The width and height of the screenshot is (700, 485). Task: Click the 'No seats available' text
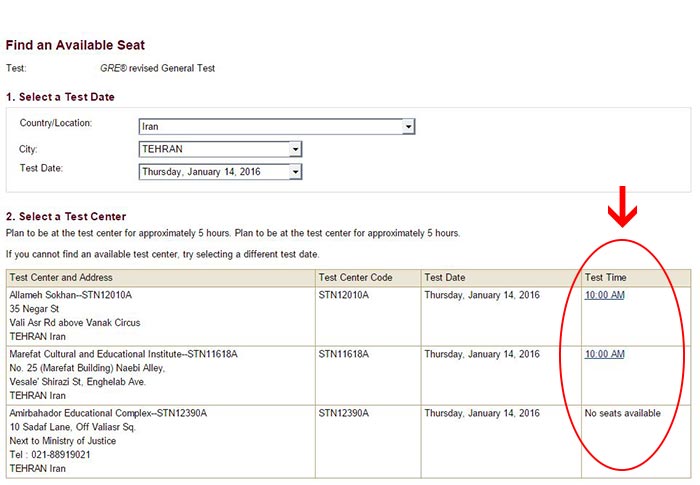[621, 413]
